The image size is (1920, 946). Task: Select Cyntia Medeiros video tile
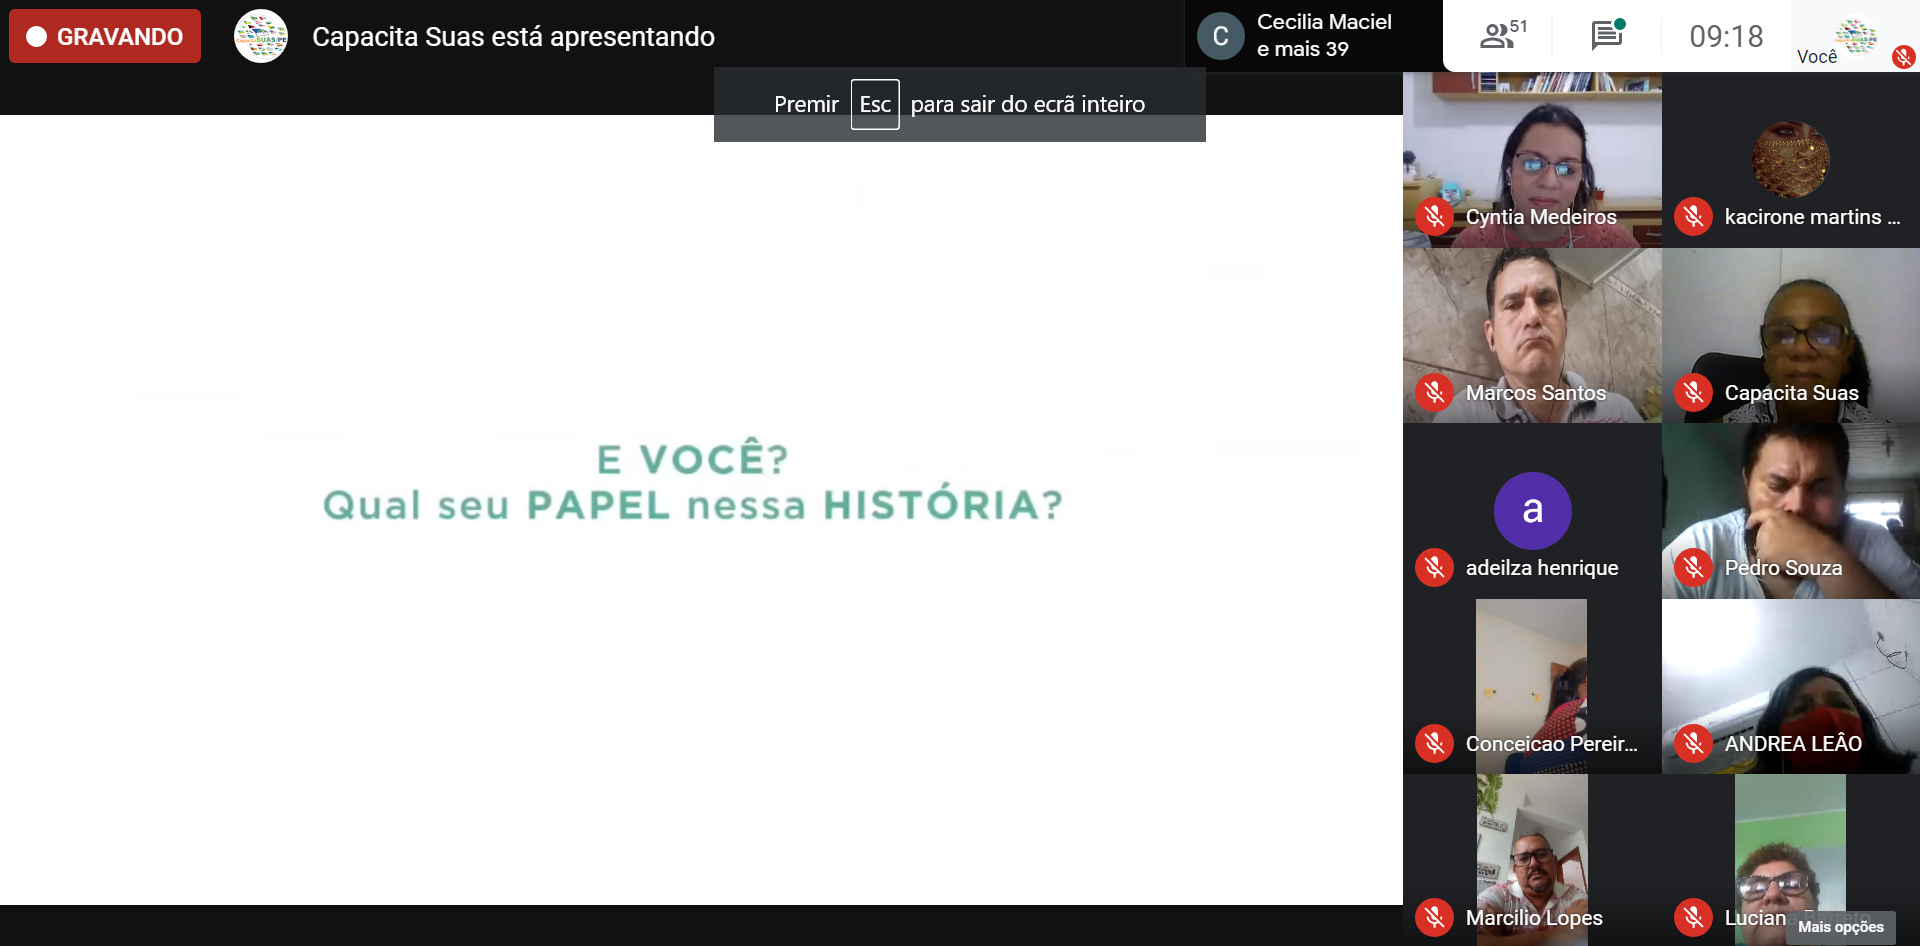(1532, 150)
